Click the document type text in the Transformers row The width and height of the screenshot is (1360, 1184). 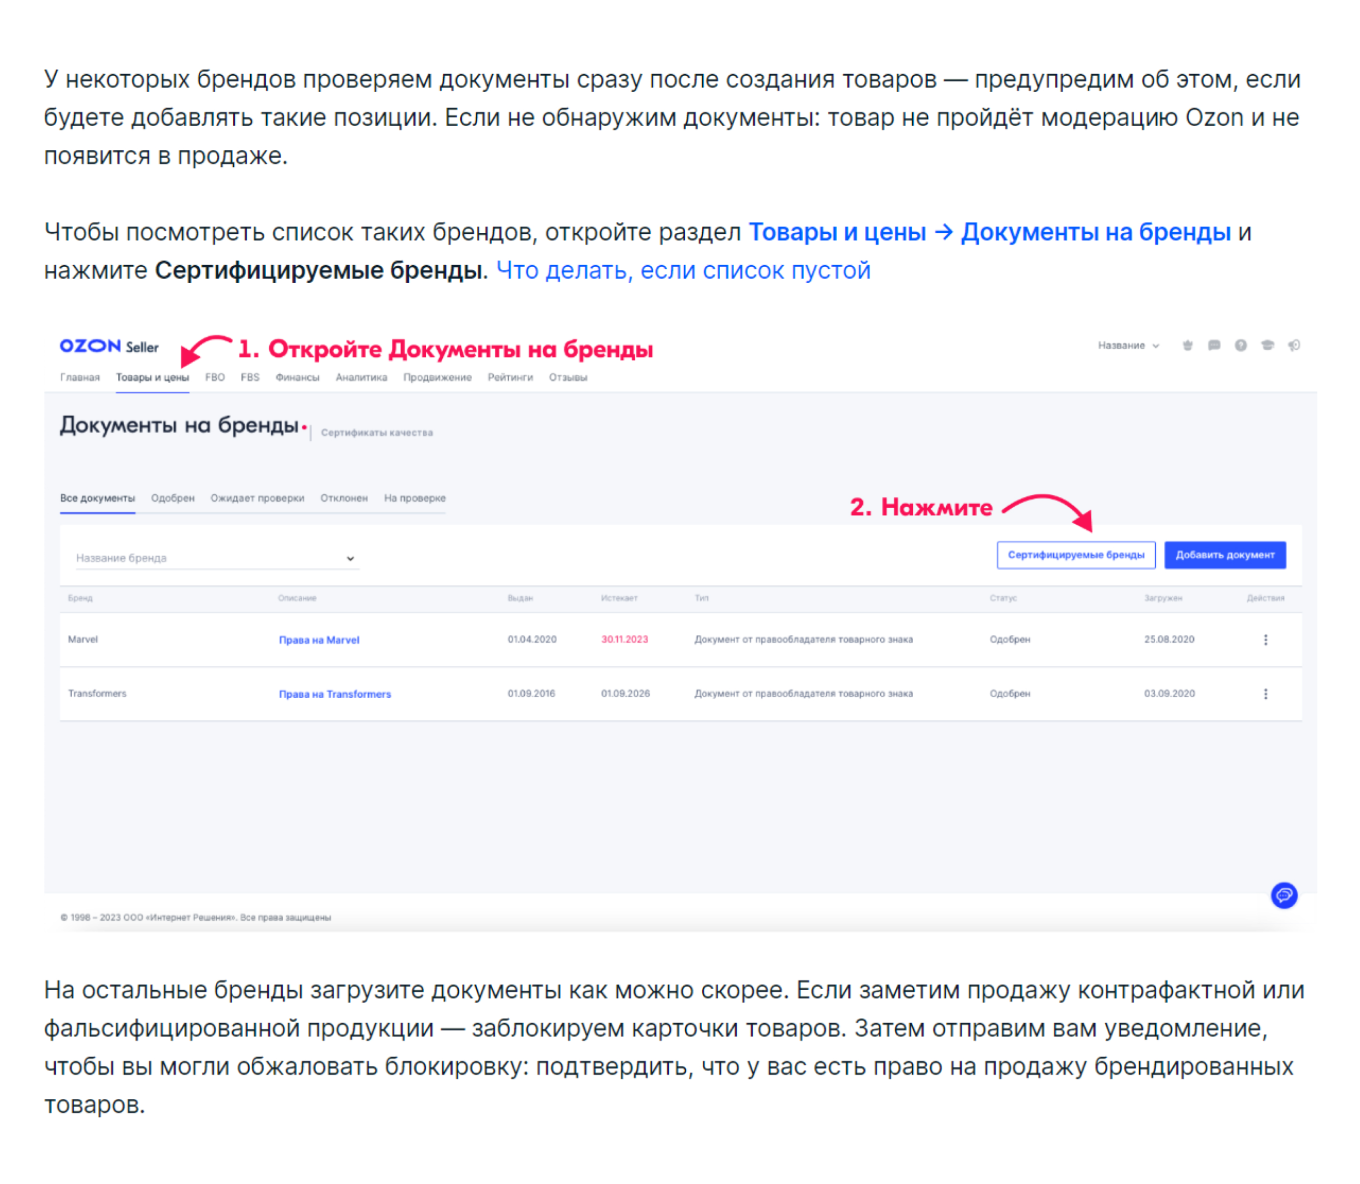click(x=803, y=693)
